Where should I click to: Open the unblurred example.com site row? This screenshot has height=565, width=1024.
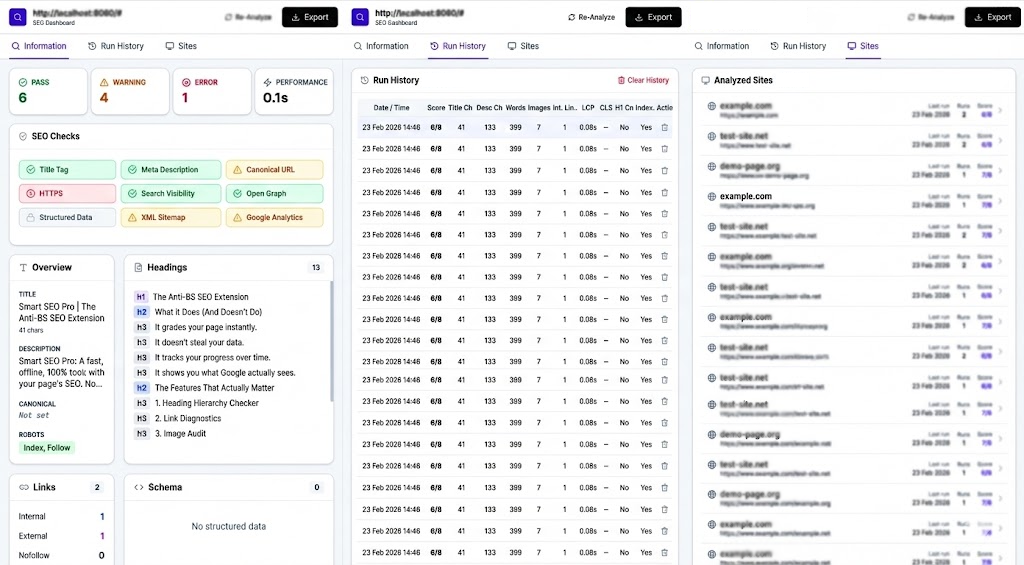point(854,201)
